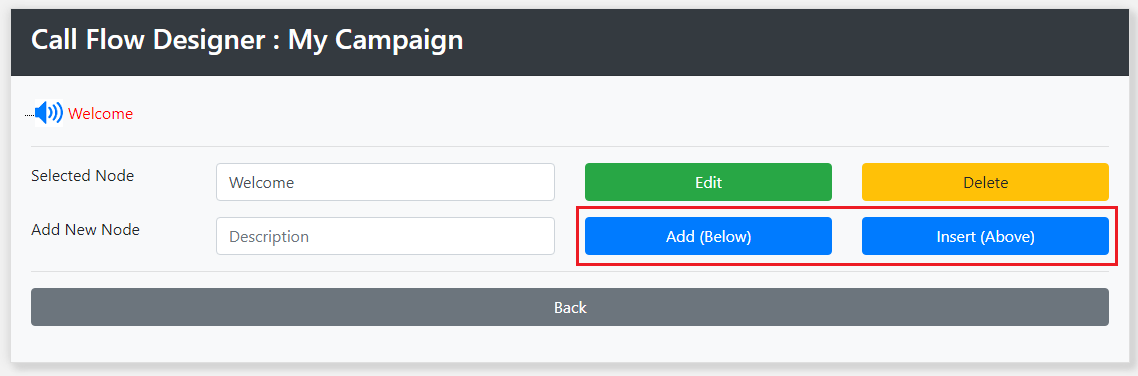Image resolution: width=1138 pixels, height=376 pixels.
Task: Click the Insert (Above) button
Action: 985,236
